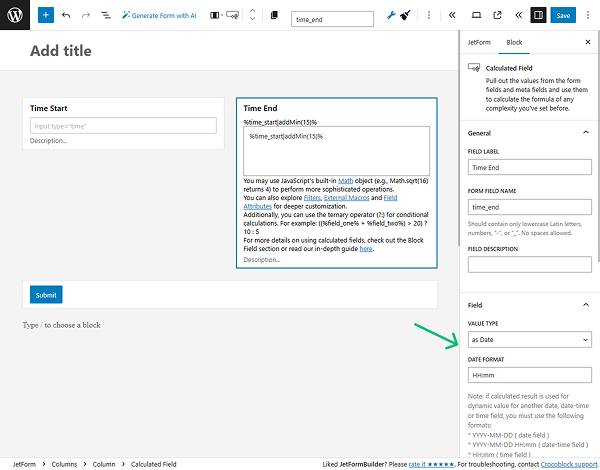Select the Block tab in sidebar
The image size is (600, 470).
tap(514, 43)
